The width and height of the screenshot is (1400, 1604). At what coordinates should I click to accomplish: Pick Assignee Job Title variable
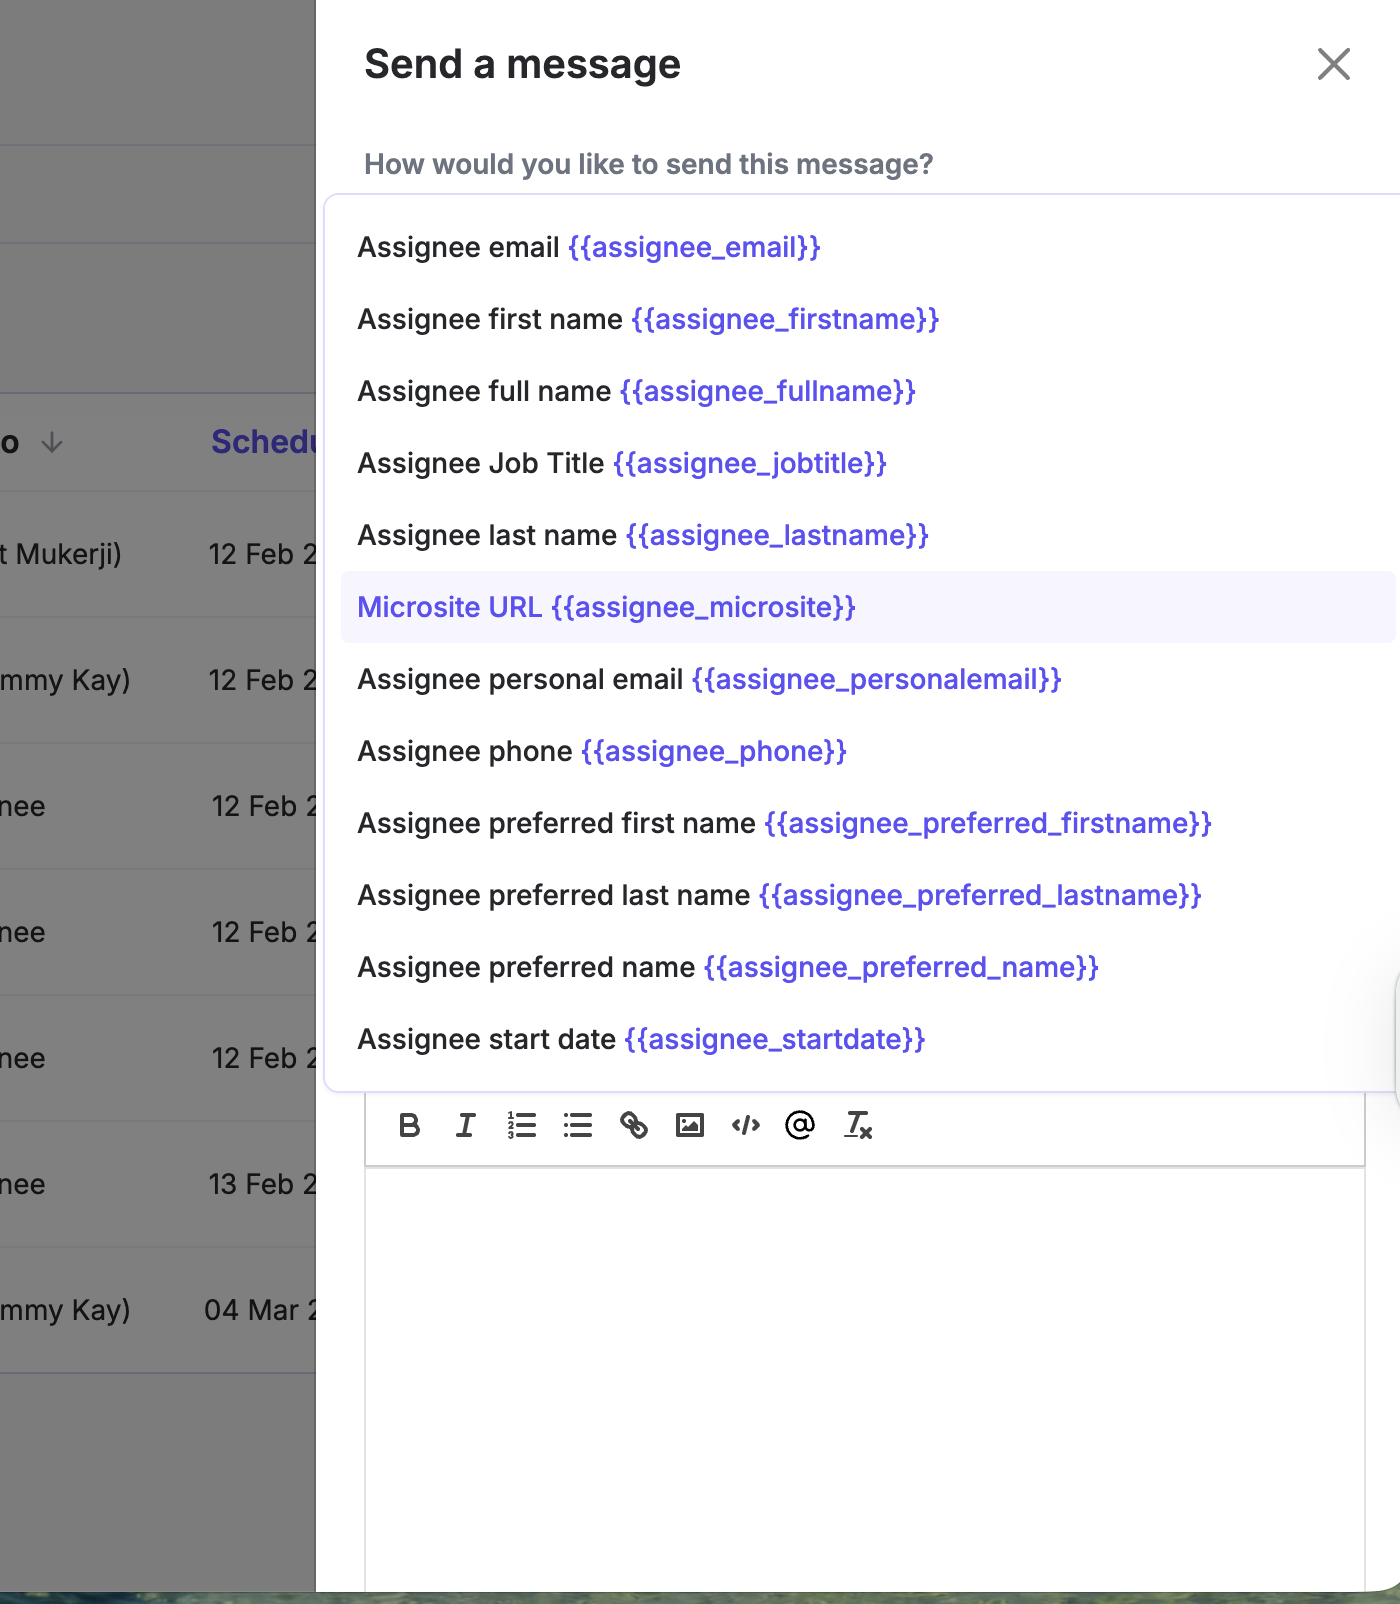point(868,463)
